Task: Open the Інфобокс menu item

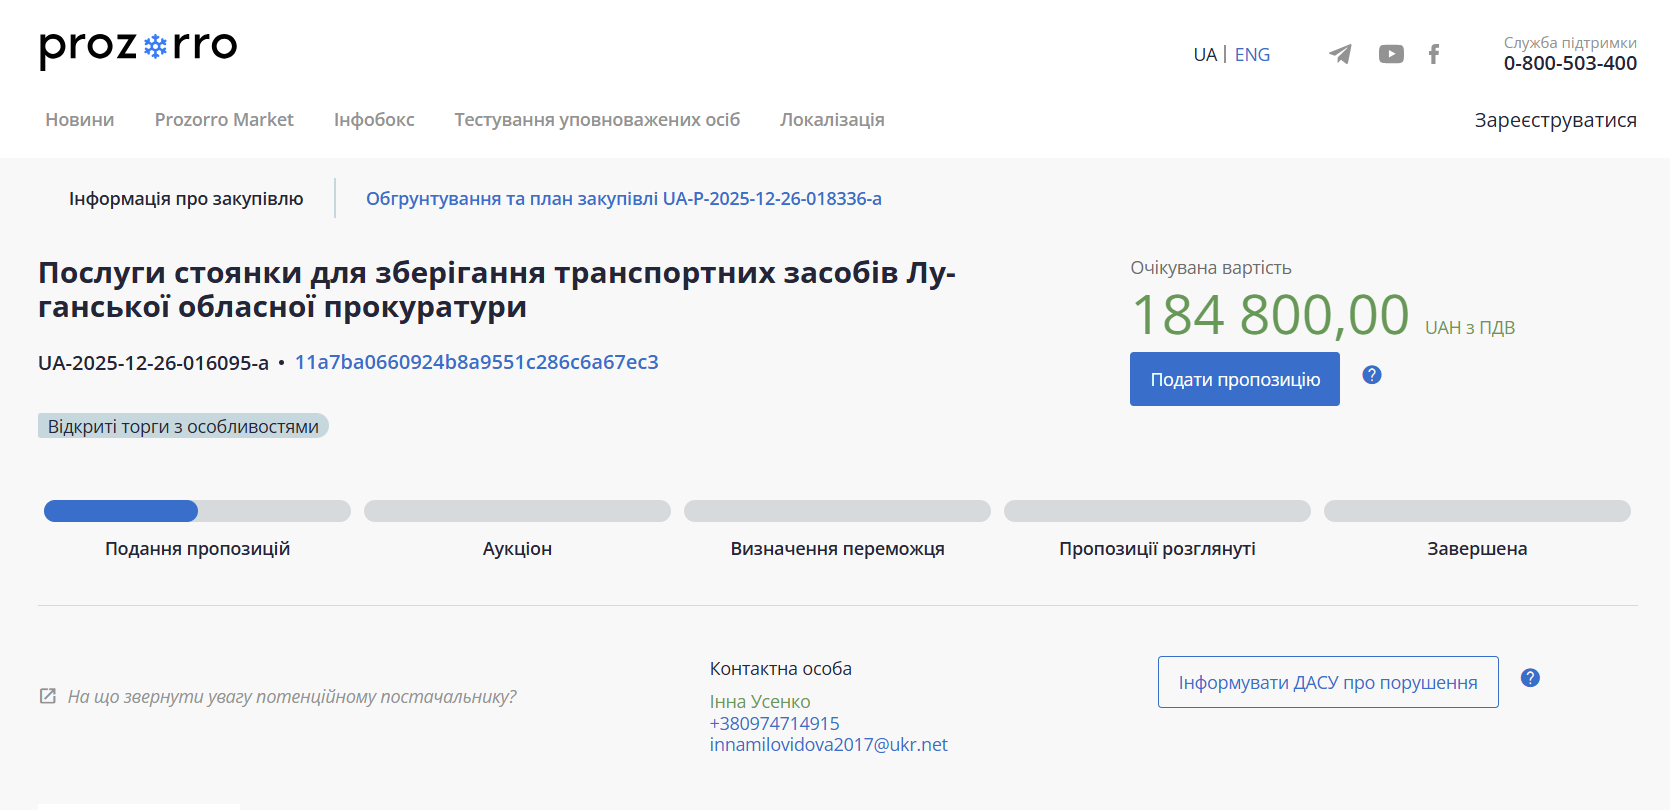Action: pyautogui.click(x=374, y=120)
